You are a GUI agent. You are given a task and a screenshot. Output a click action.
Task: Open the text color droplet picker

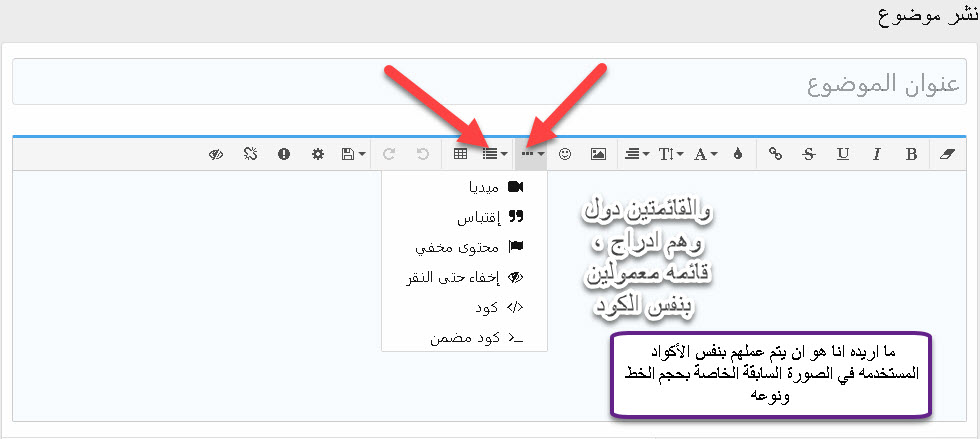point(739,154)
